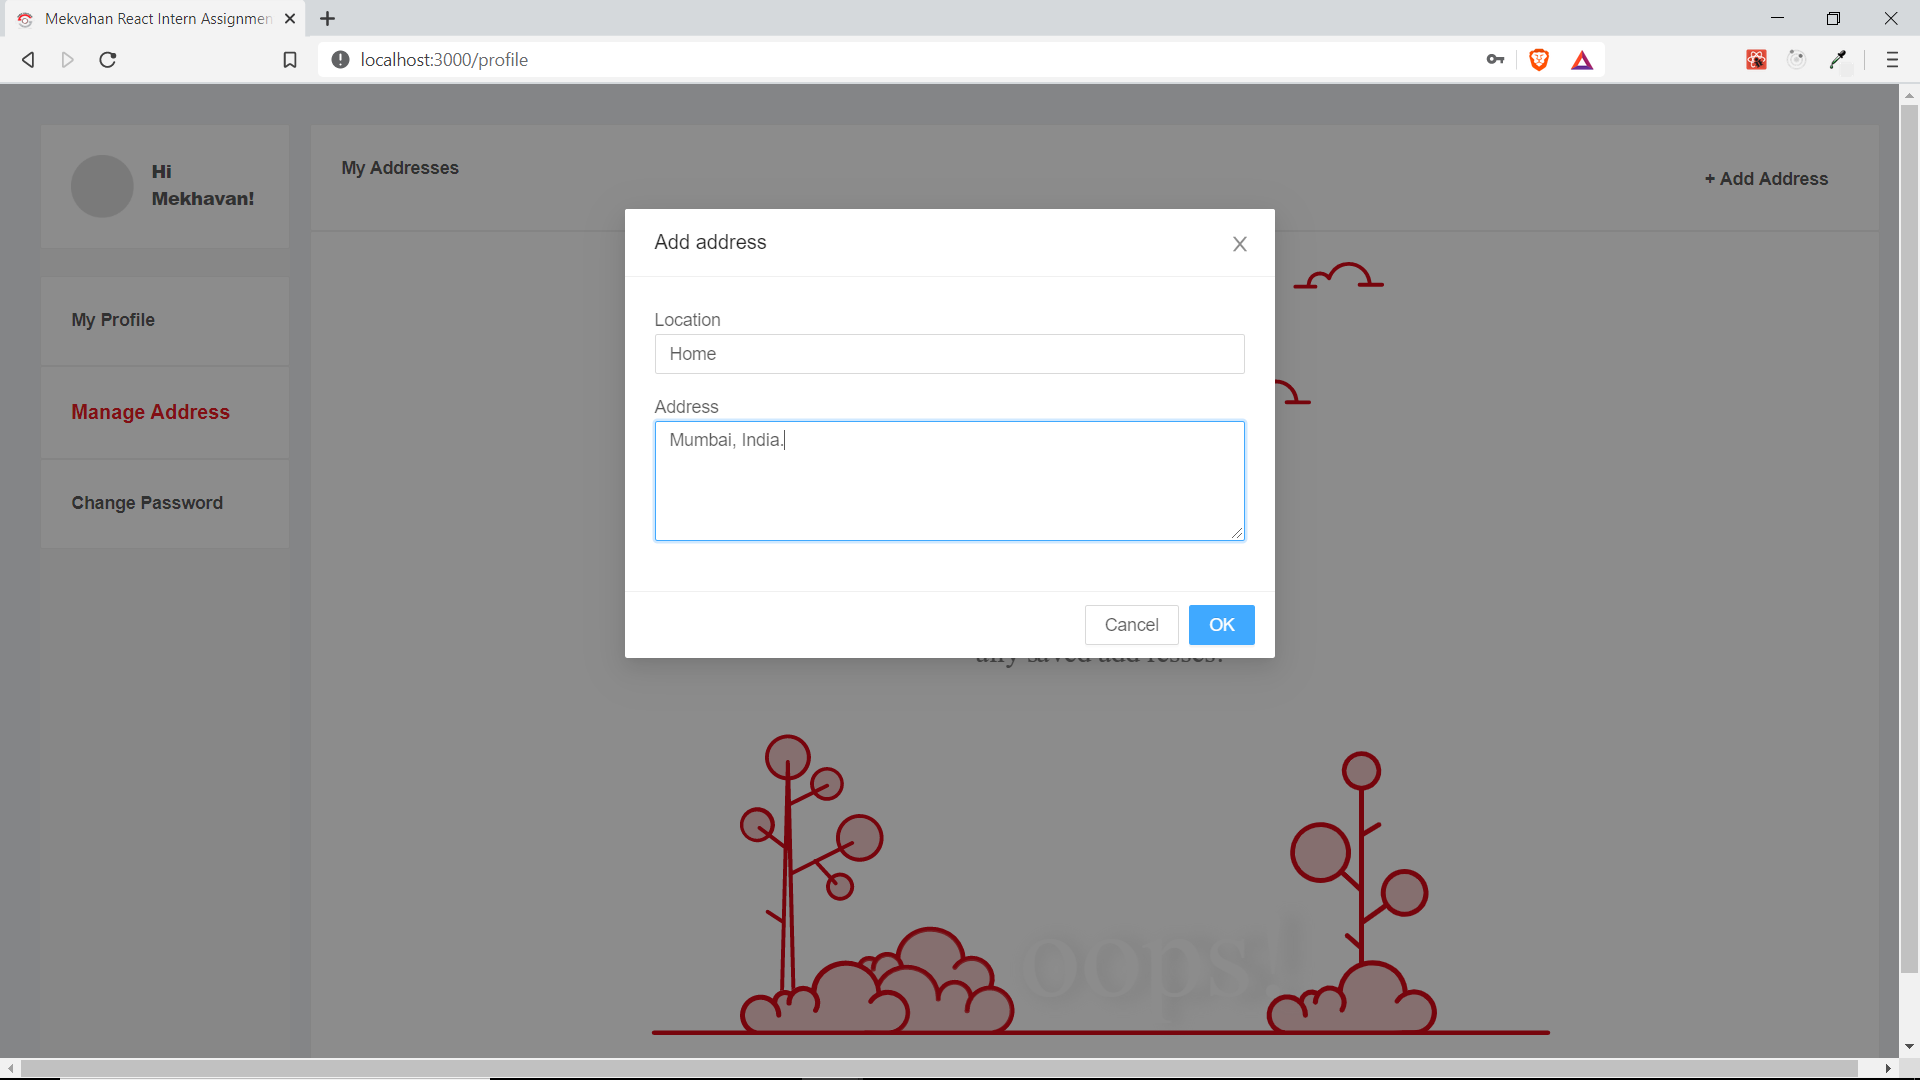Image resolution: width=1920 pixels, height=1080 pixels.
Task: Close the Mekvahan browser tab
Action: [x=290, y=18]
